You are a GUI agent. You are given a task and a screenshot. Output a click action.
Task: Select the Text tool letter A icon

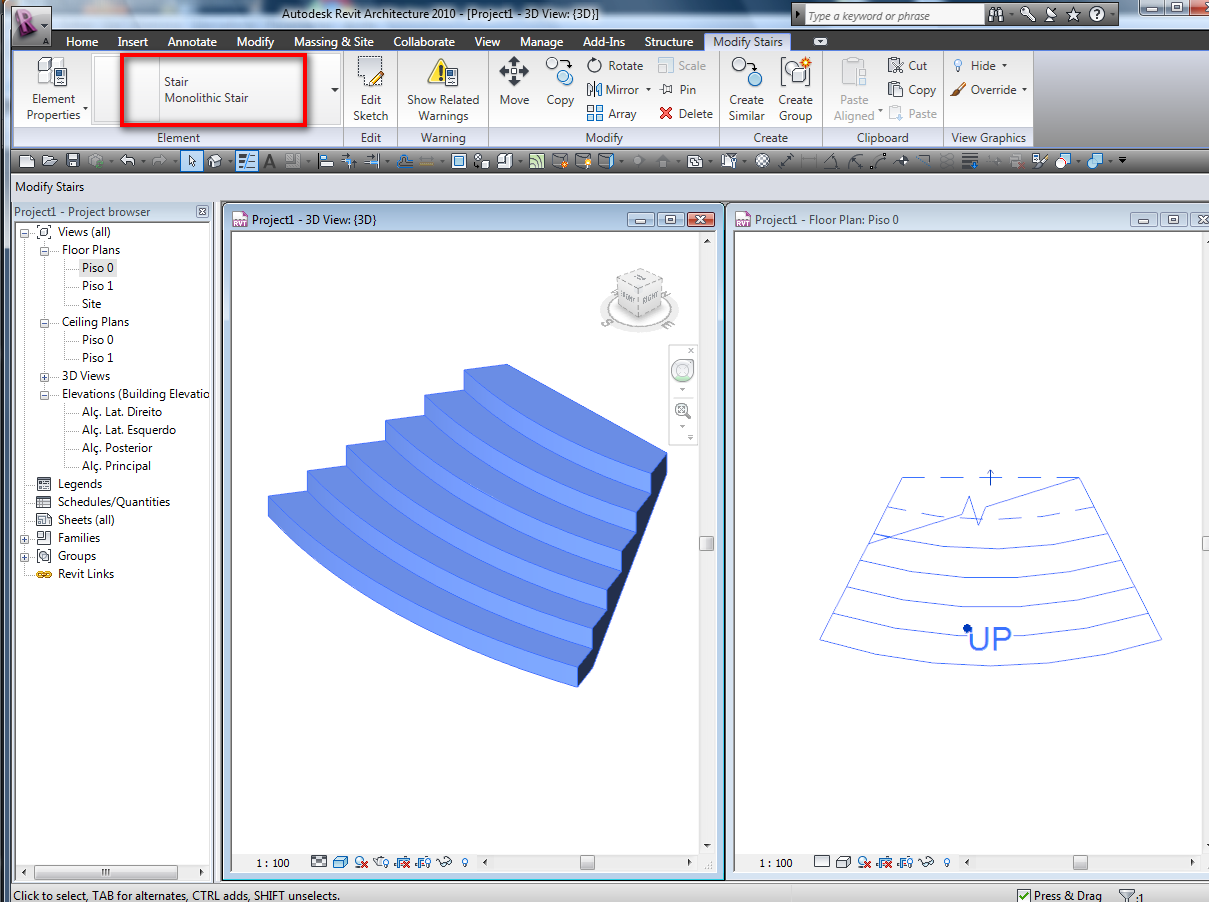pyautogui.click(x=269, y=160)
